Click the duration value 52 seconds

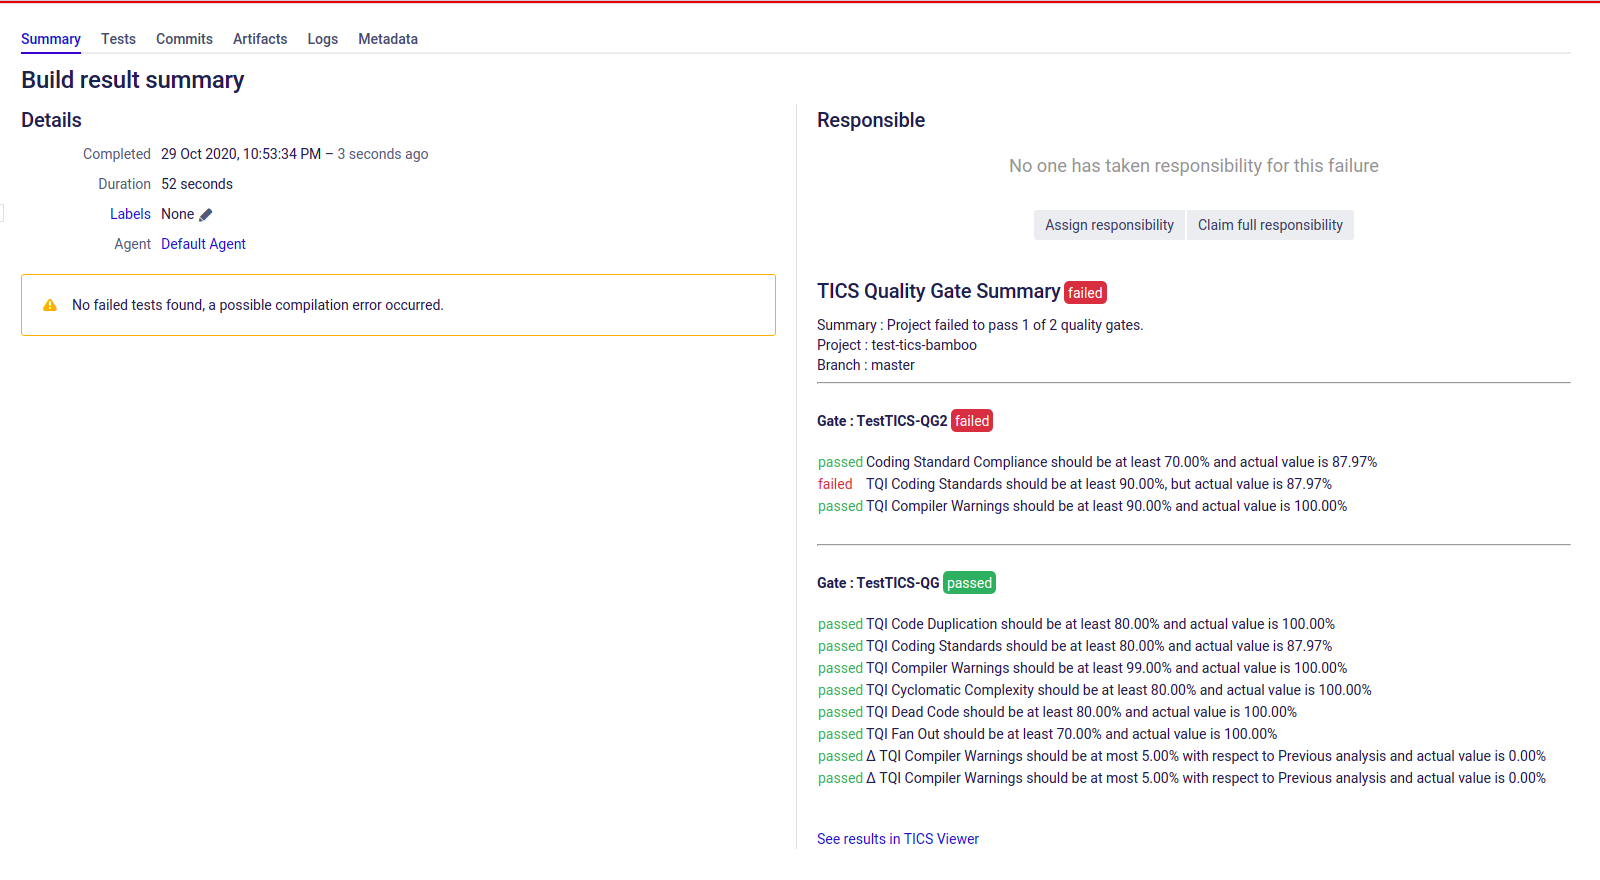click(197, 184)
